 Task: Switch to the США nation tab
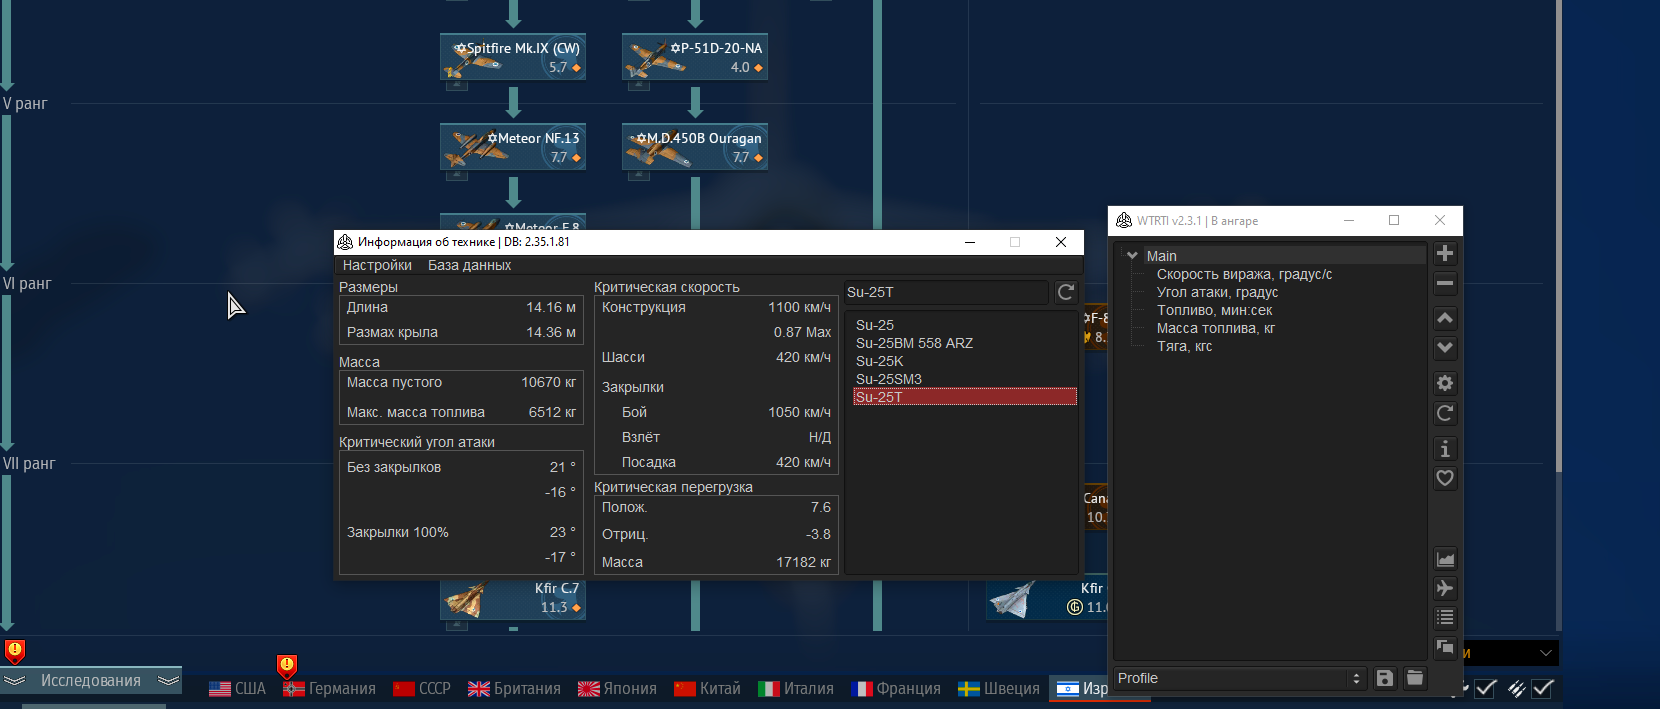point(237,688)
